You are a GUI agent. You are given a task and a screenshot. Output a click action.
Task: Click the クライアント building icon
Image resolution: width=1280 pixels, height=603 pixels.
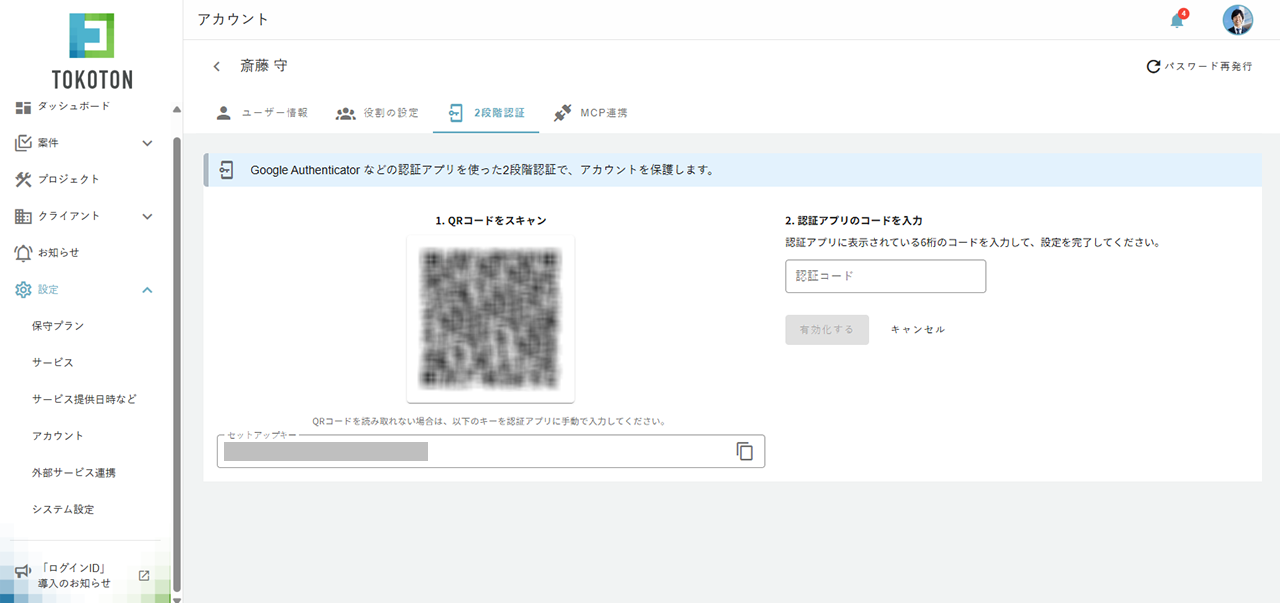tap(24, 216)
